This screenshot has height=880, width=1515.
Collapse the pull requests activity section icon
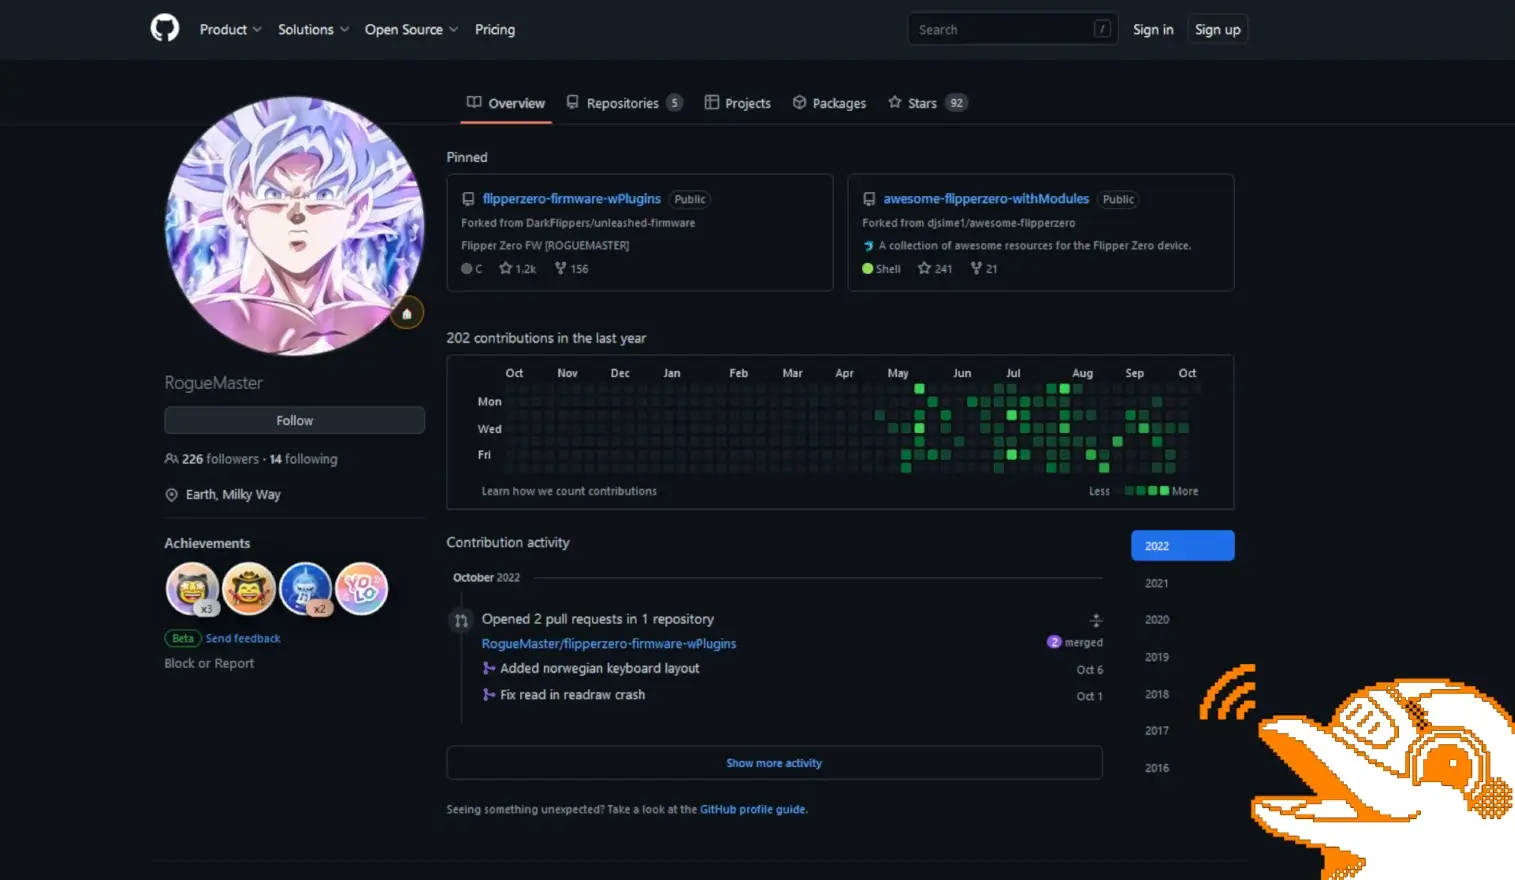tap(1096, 620)
